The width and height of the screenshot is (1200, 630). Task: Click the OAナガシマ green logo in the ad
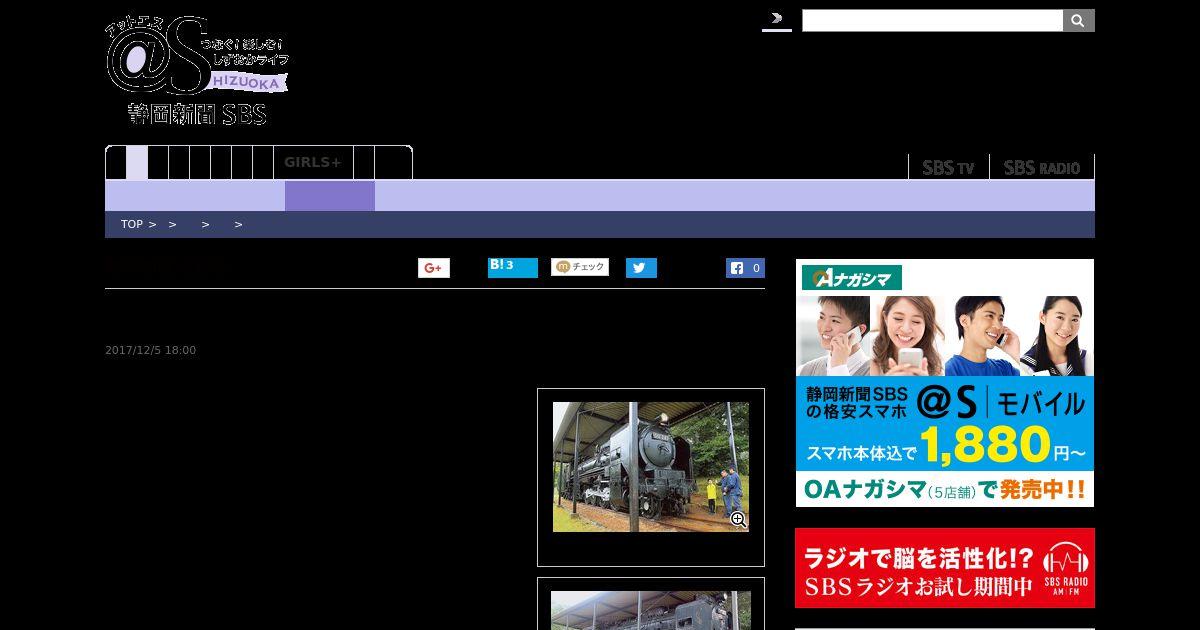(852, 278)
